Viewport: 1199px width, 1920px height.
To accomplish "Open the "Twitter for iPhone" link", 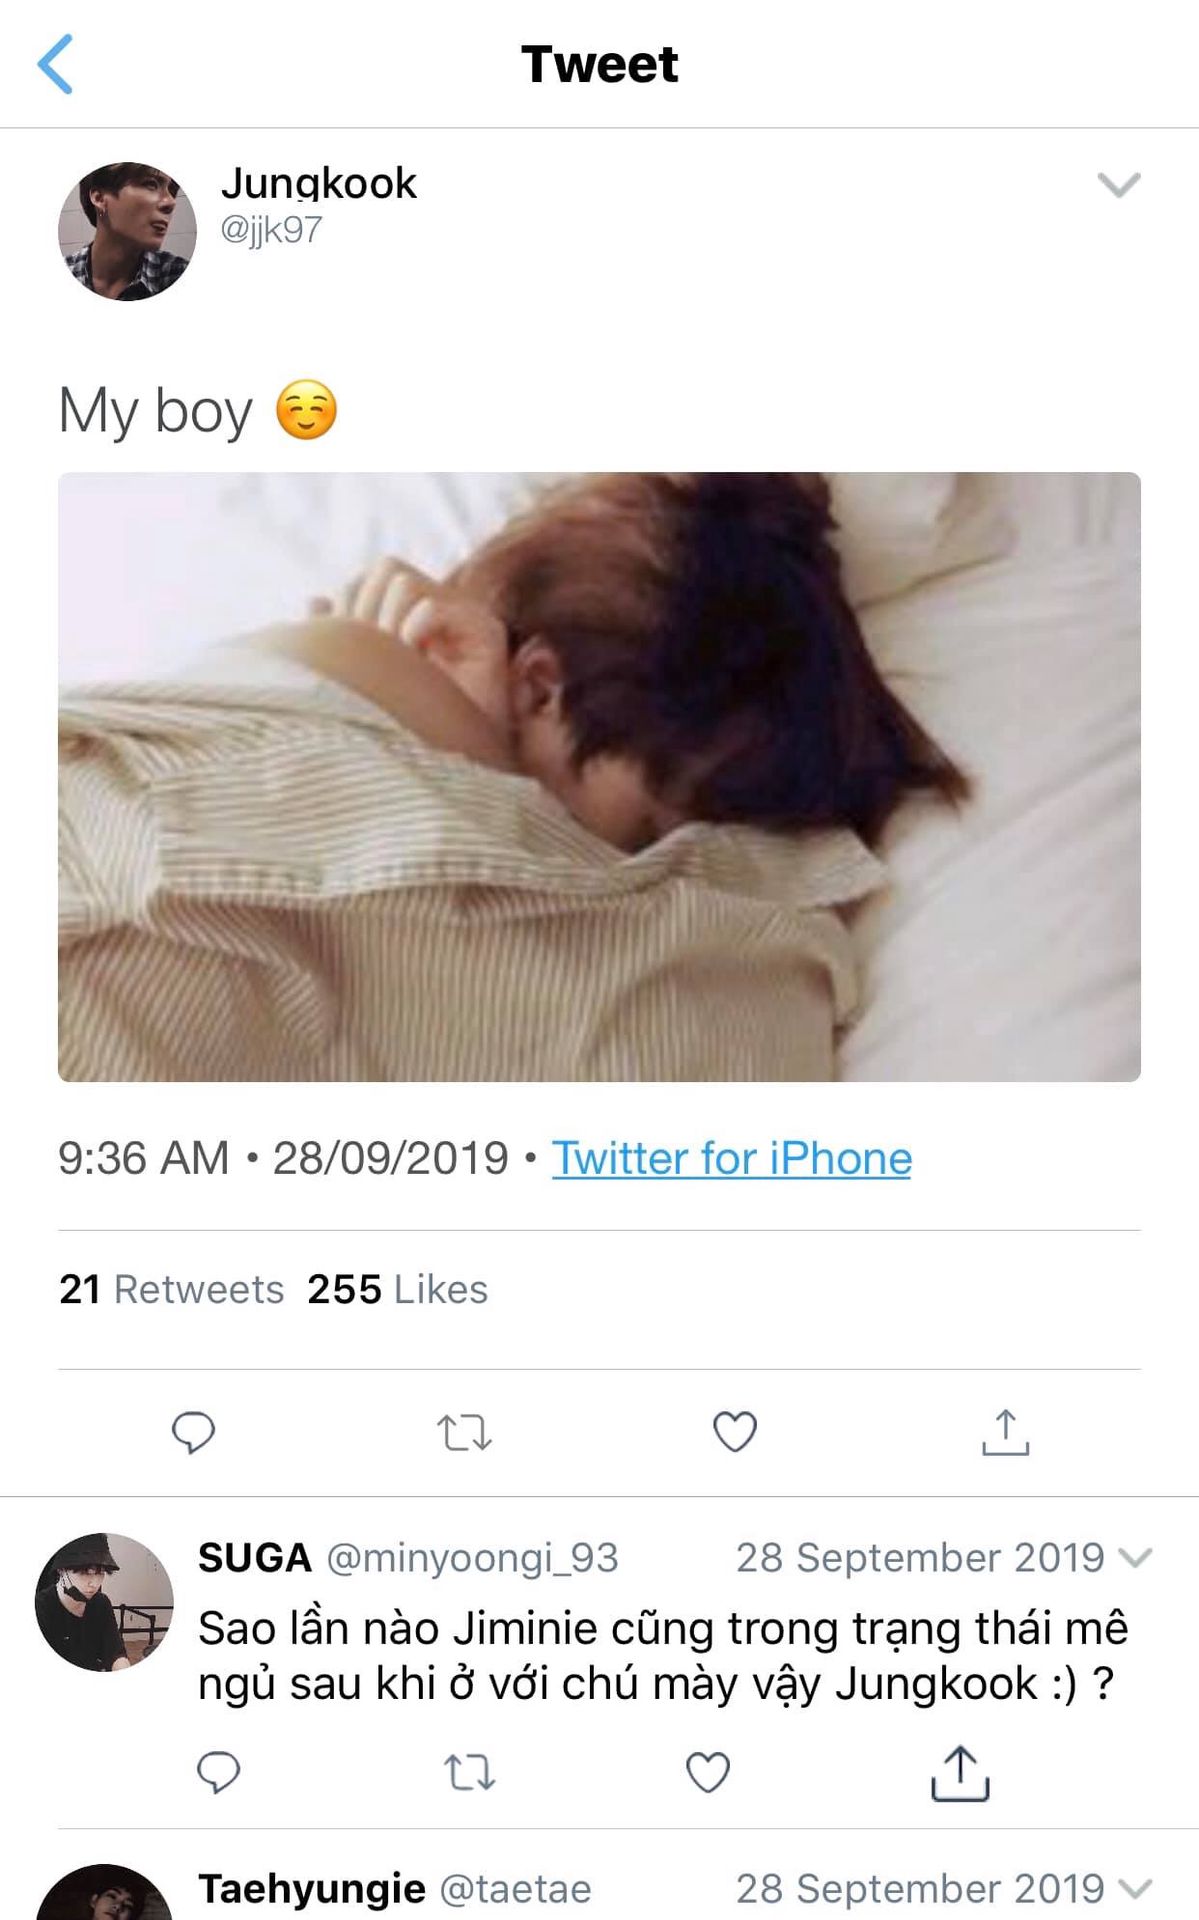I will click(x=731, y=1158).
